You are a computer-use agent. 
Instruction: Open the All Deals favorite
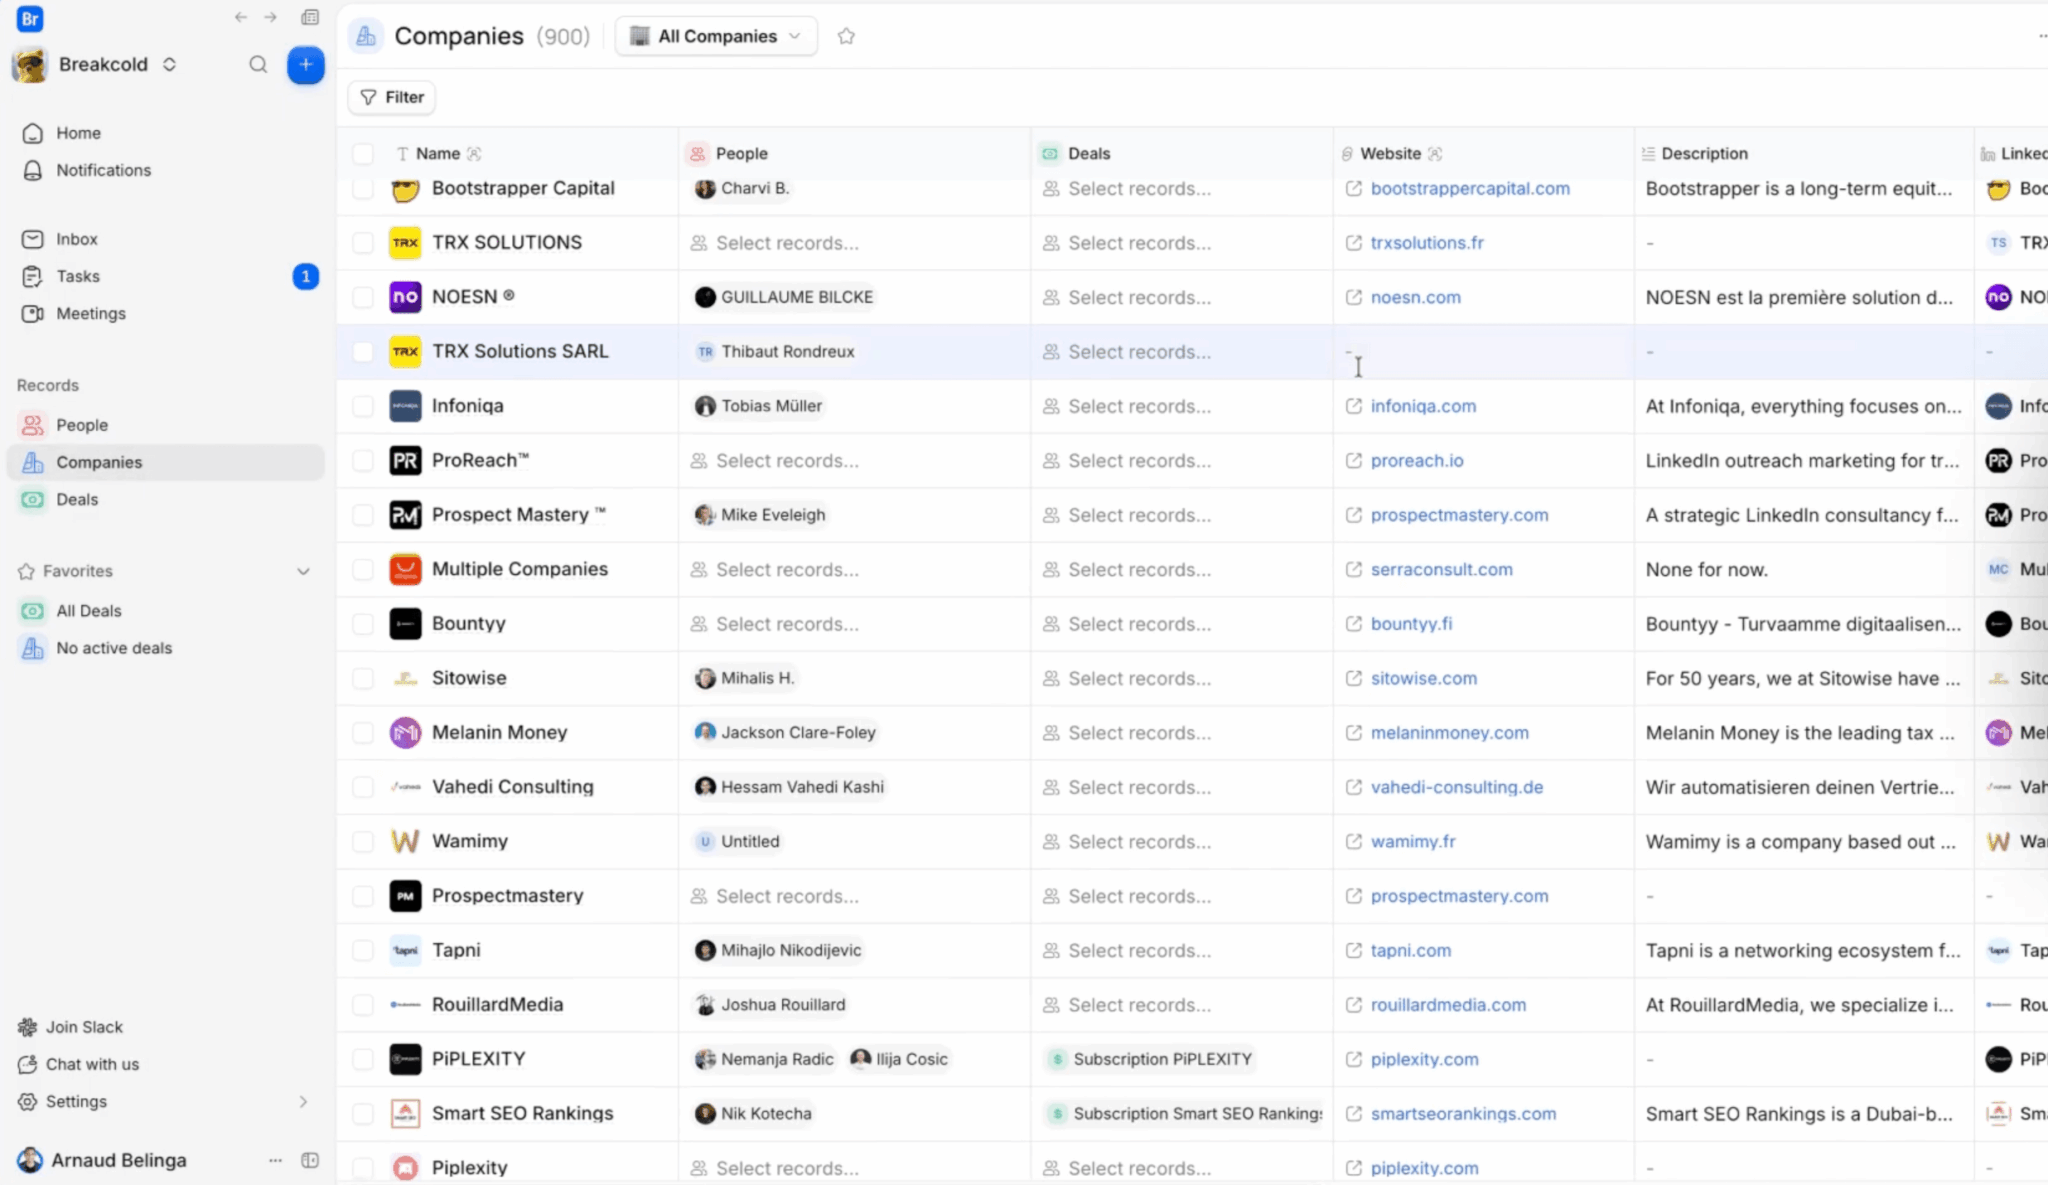(165, 611)
